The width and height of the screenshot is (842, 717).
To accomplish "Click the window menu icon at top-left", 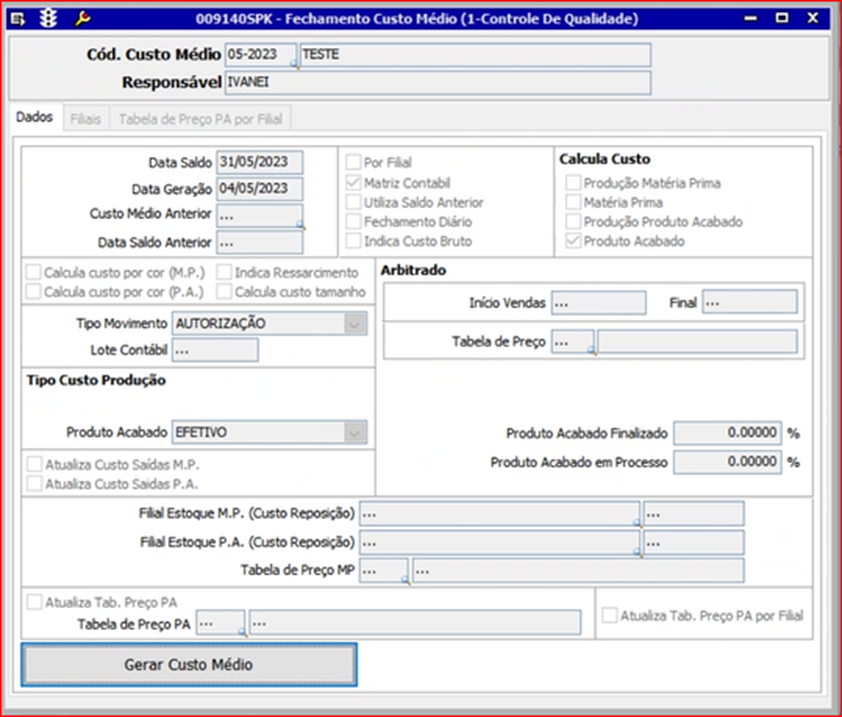I will click(19, 18).
